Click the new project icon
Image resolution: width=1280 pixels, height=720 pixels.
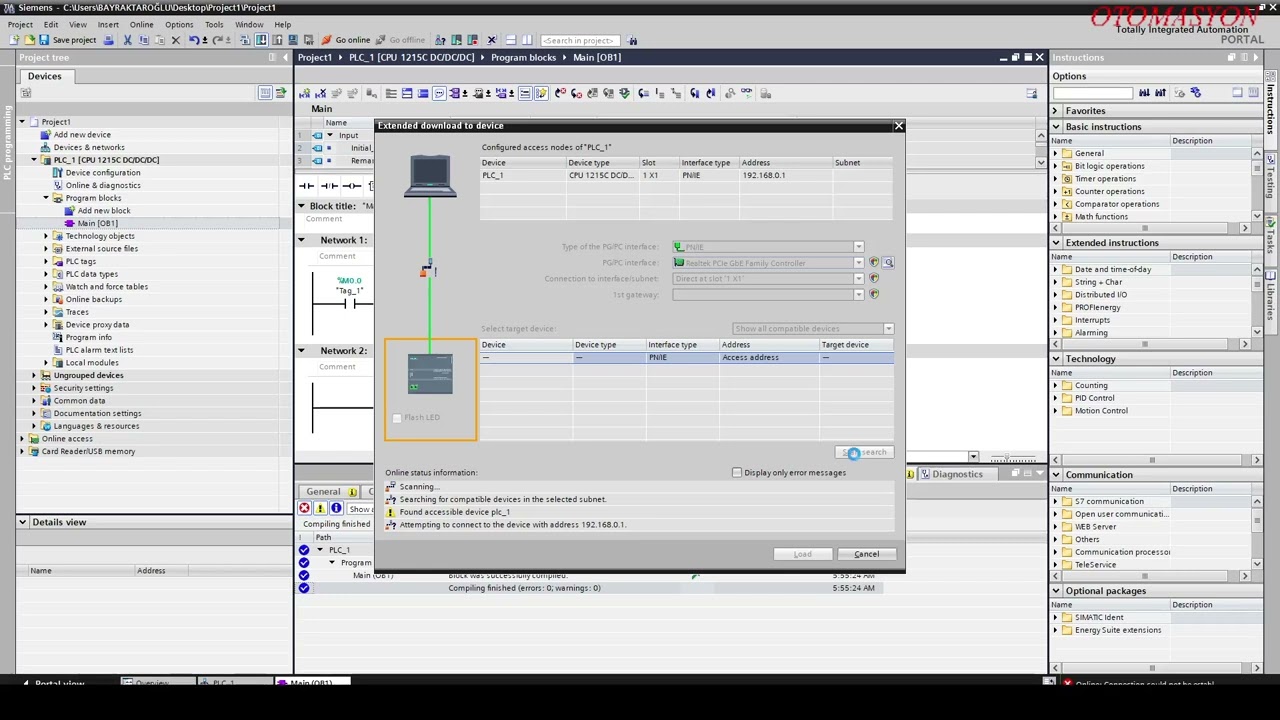(x=14, y=40)
